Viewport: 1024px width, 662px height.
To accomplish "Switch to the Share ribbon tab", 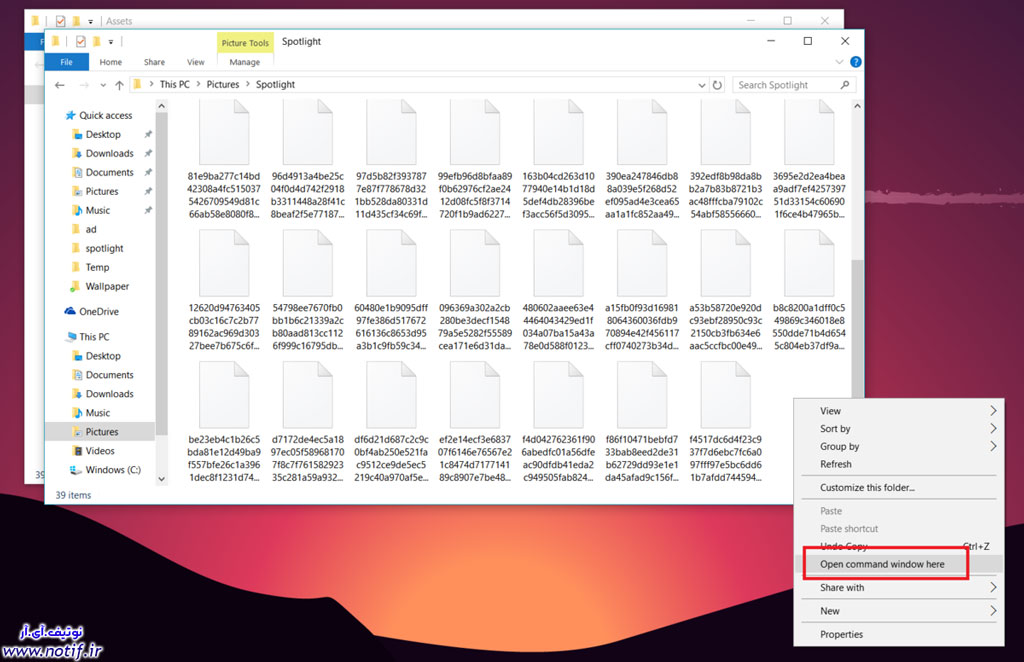I will point(154,62).
